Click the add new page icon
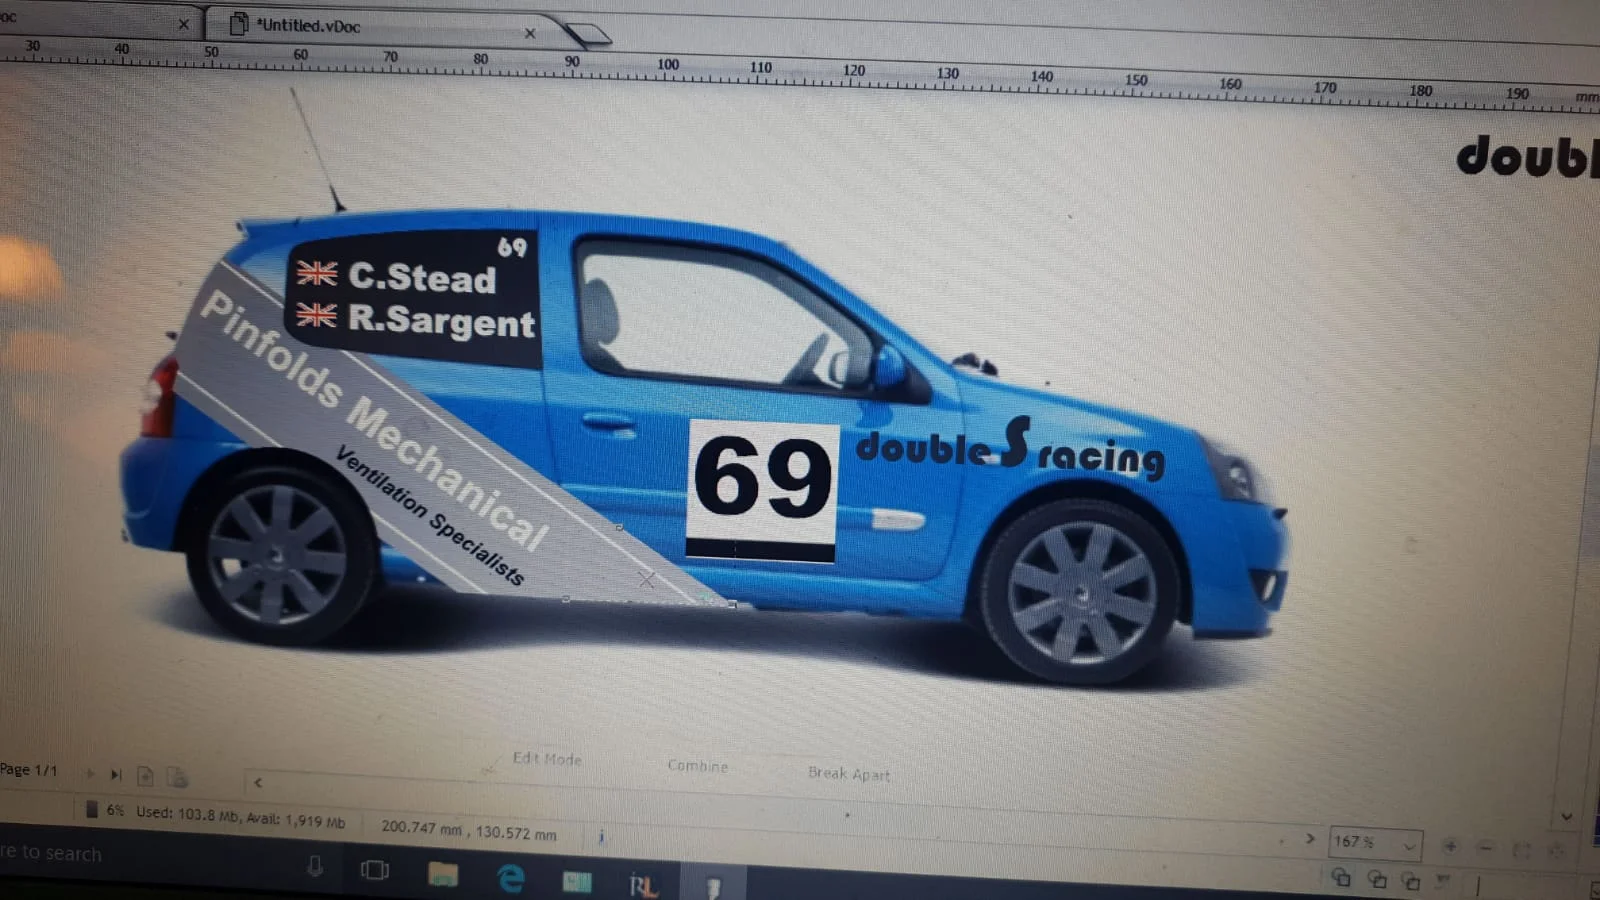 [145, 776]
